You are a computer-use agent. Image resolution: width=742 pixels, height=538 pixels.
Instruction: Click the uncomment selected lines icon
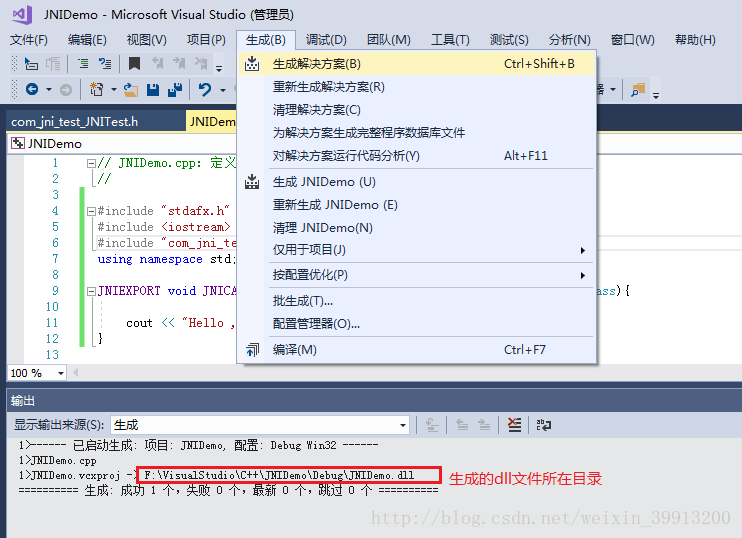pyautogui.click(x=105, y=63)
